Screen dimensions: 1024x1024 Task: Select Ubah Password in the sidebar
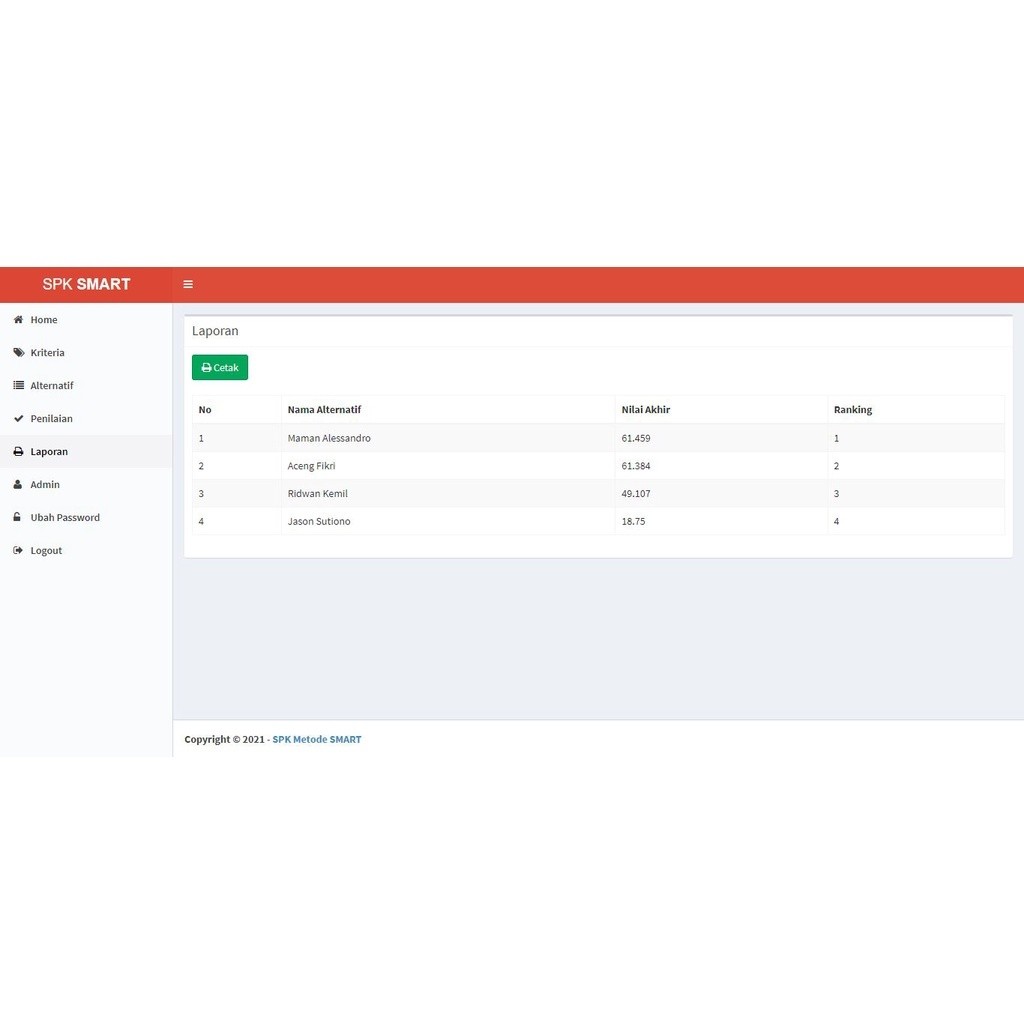pos(86,517)
